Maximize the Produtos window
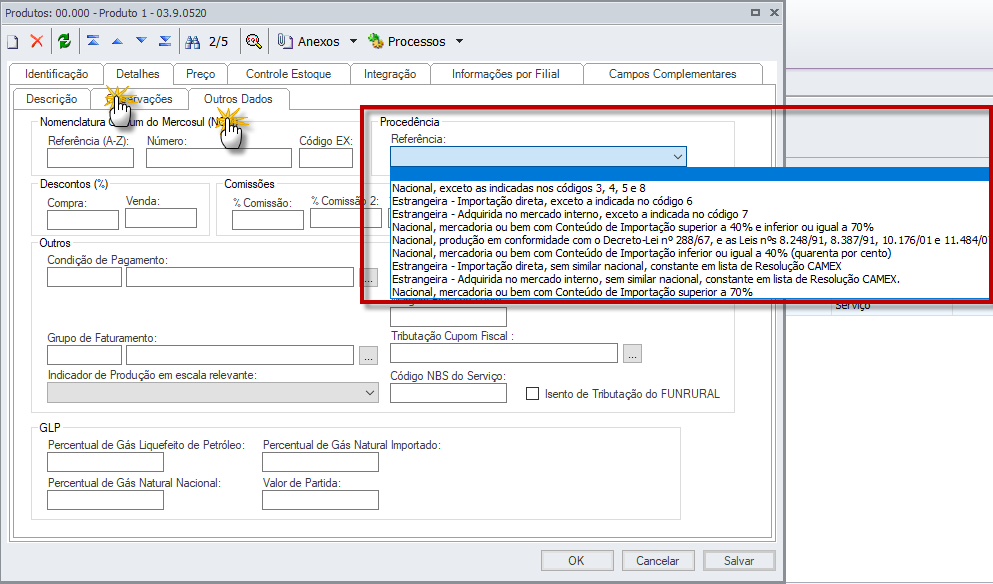993x584 pixels. click(x=756, y=13)
